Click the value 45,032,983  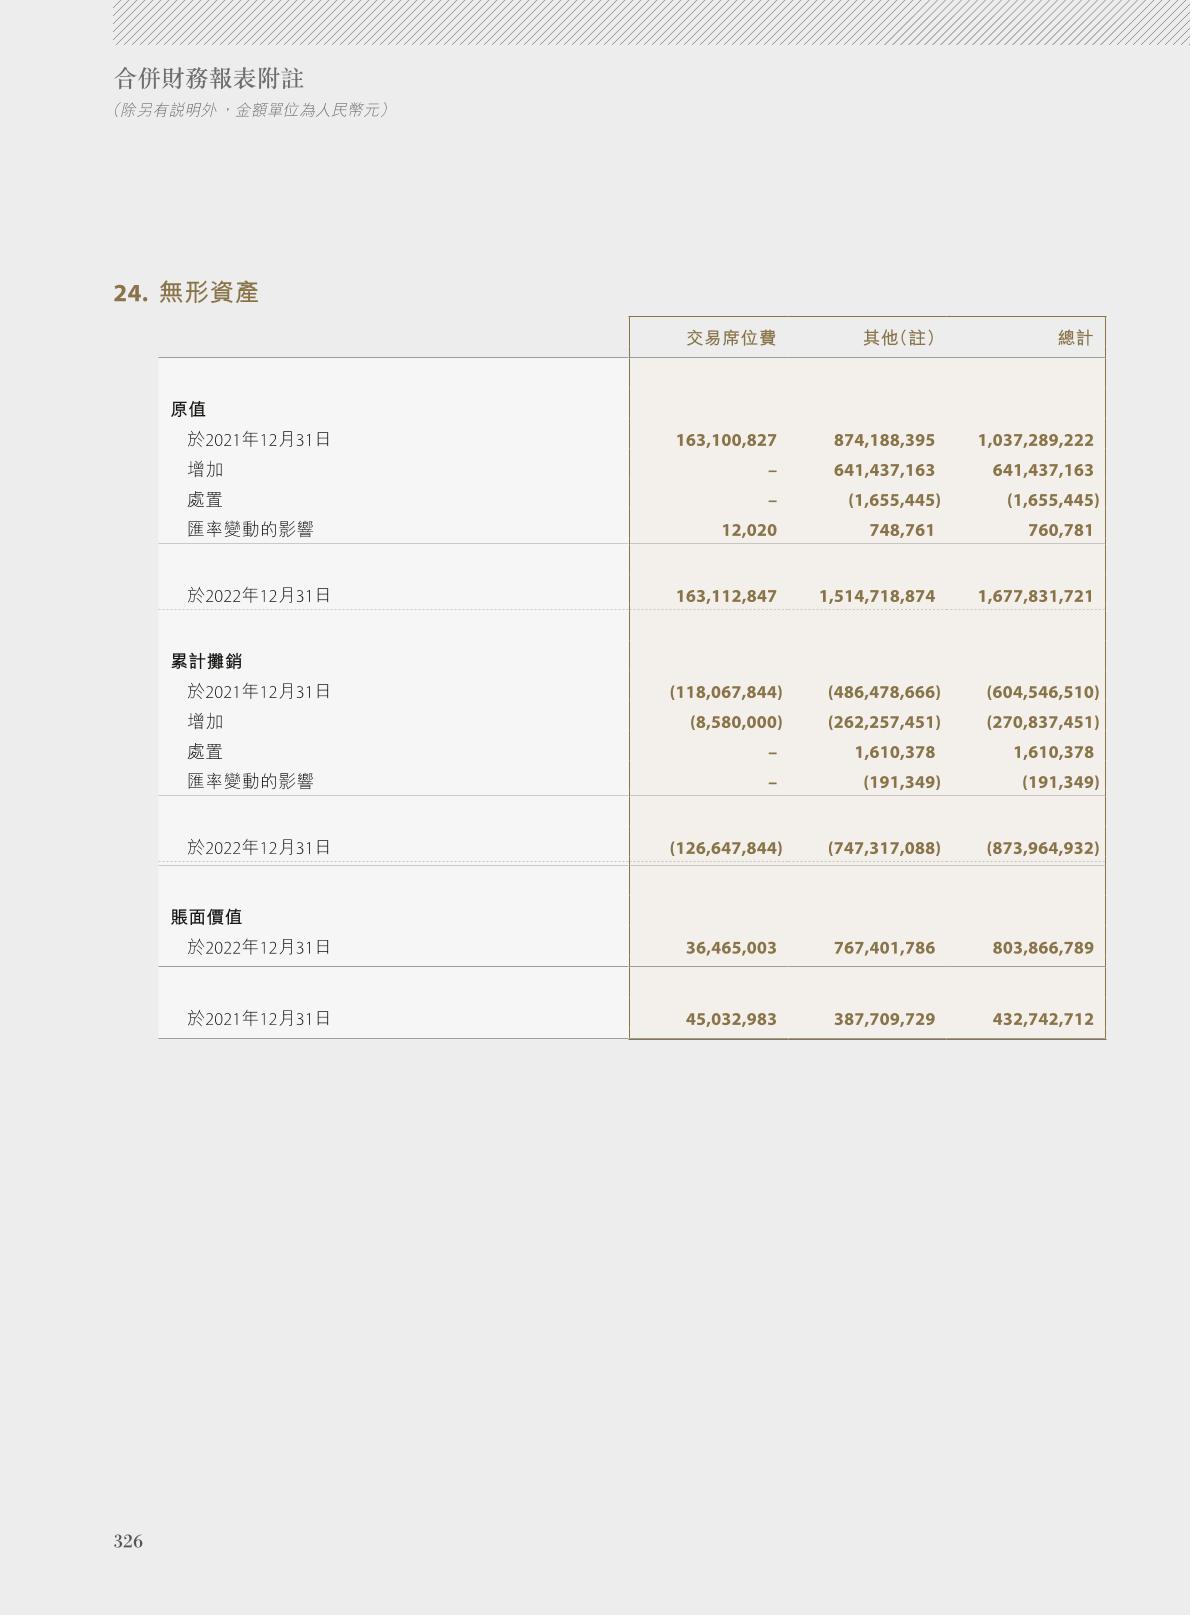coord(731,1019)
